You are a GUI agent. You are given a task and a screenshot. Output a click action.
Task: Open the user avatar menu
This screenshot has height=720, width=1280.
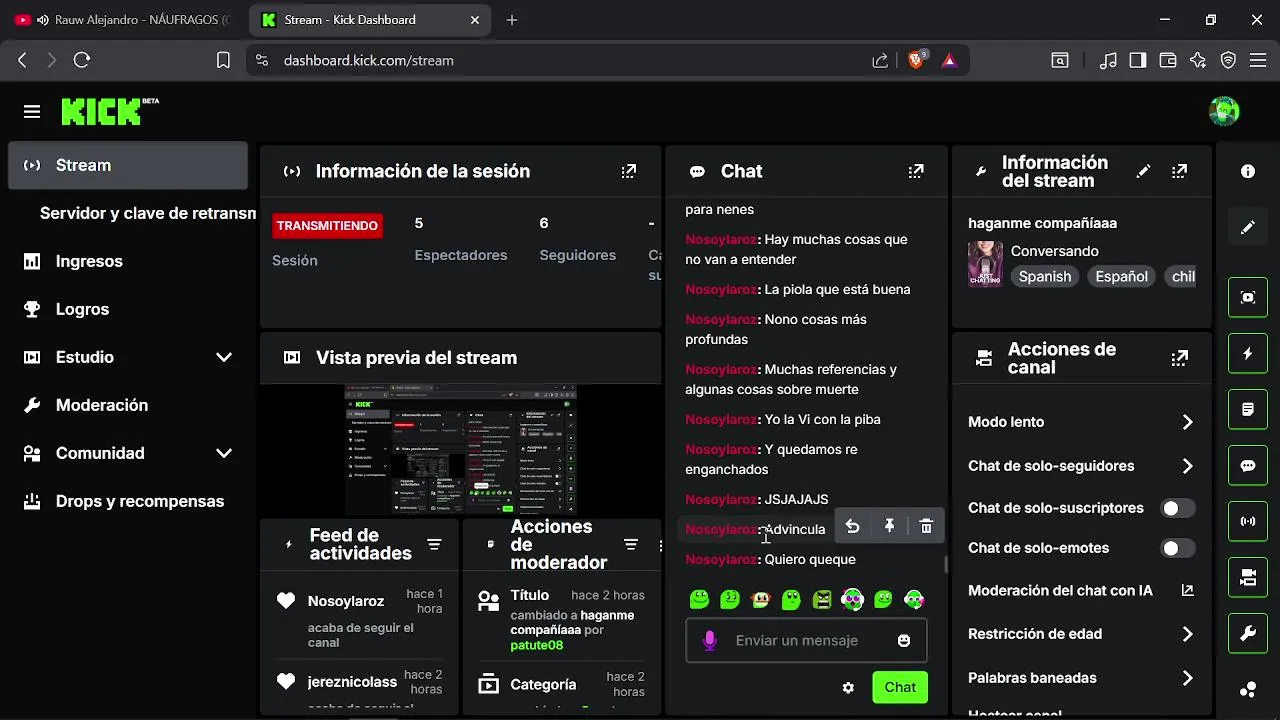tap(1224, 111)
